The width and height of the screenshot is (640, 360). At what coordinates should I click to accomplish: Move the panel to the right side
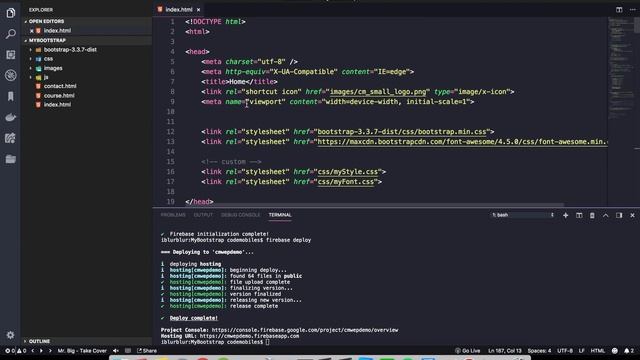point(619,215)
